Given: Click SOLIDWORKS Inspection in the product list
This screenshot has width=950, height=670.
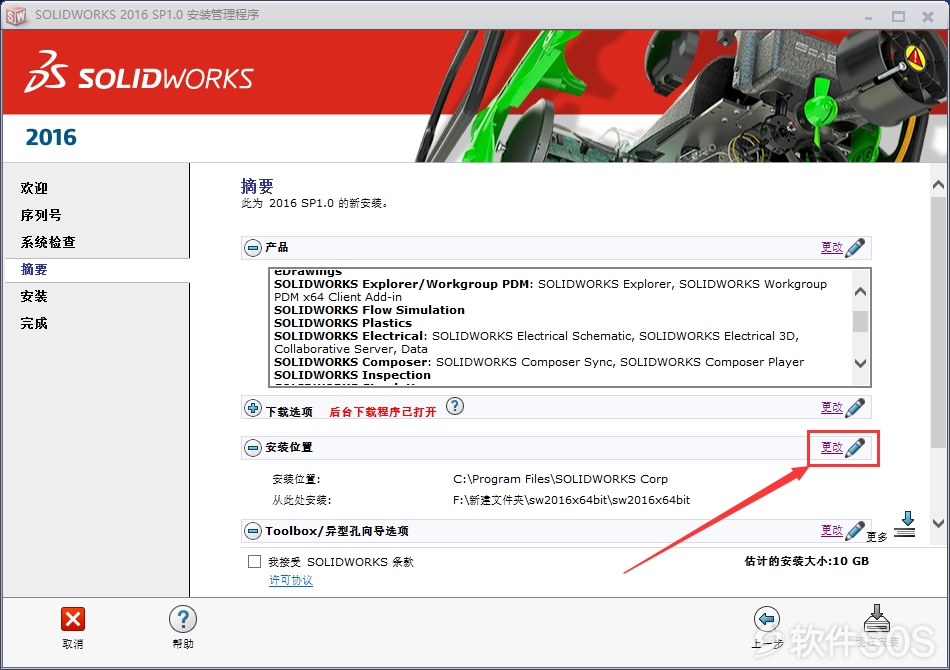Looking at the screenshot, I should pyautogui.click(x=353, y=375).
